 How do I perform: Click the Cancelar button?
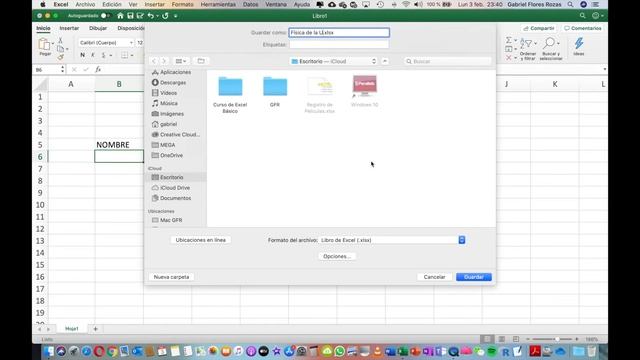434,277
